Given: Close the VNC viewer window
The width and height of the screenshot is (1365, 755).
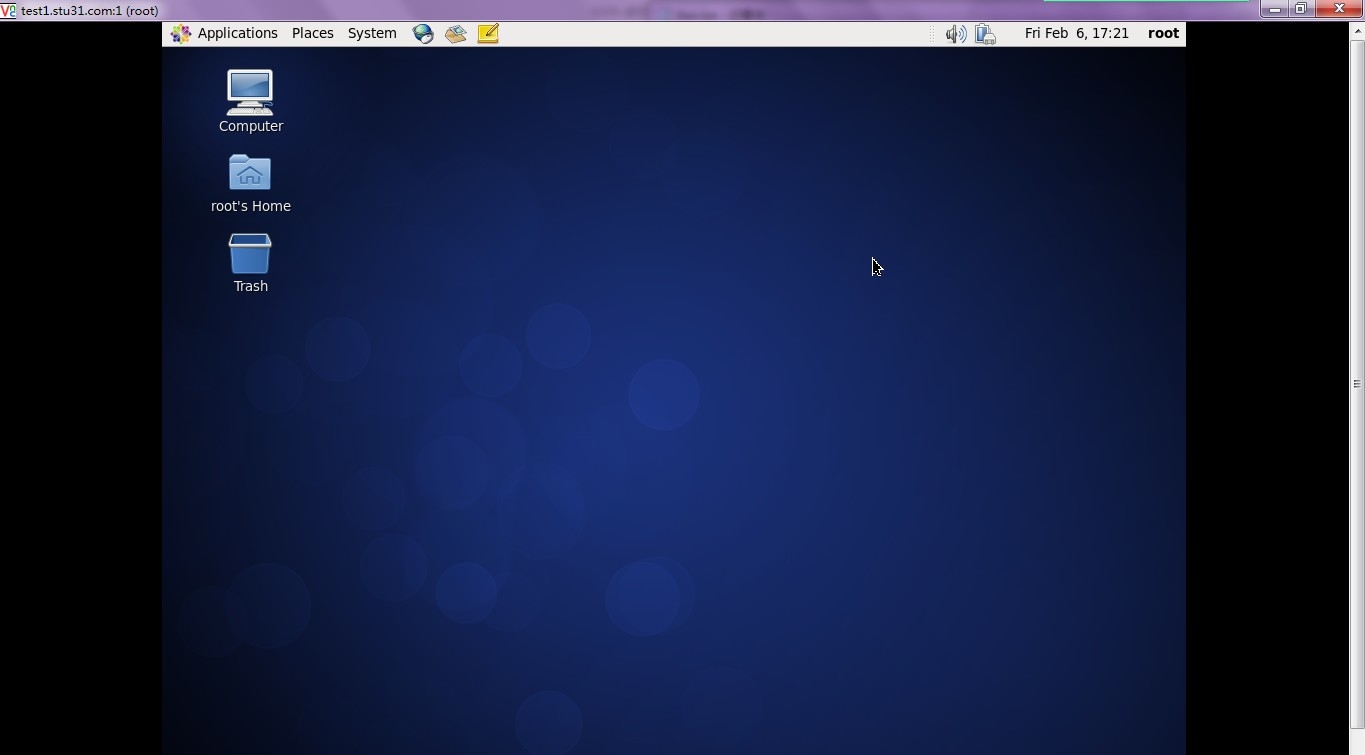Looking at the screenshot, I should 1339,9.
